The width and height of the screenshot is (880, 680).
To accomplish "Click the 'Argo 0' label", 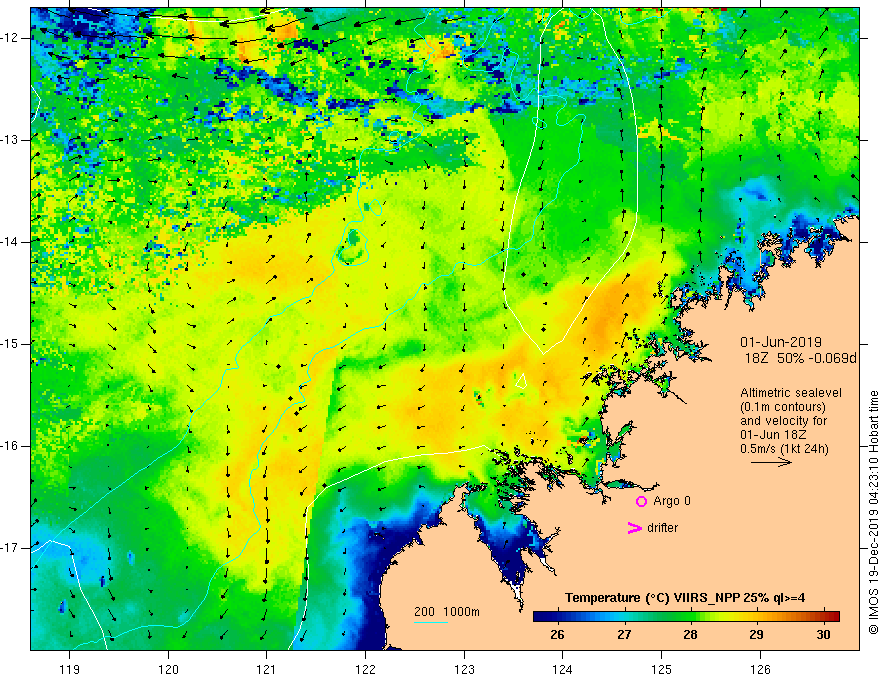I will [672, 501].
